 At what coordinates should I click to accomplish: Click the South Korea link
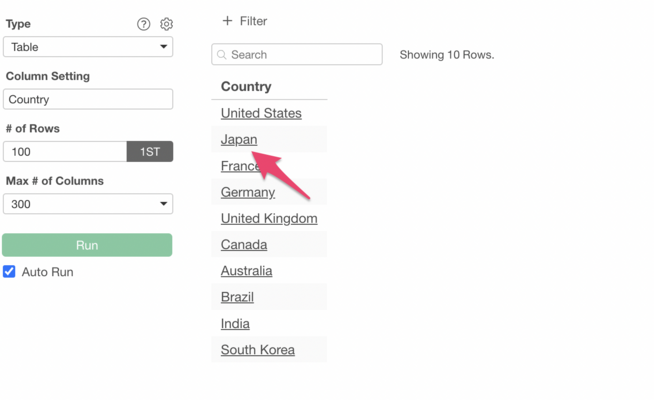click(258, 350)
